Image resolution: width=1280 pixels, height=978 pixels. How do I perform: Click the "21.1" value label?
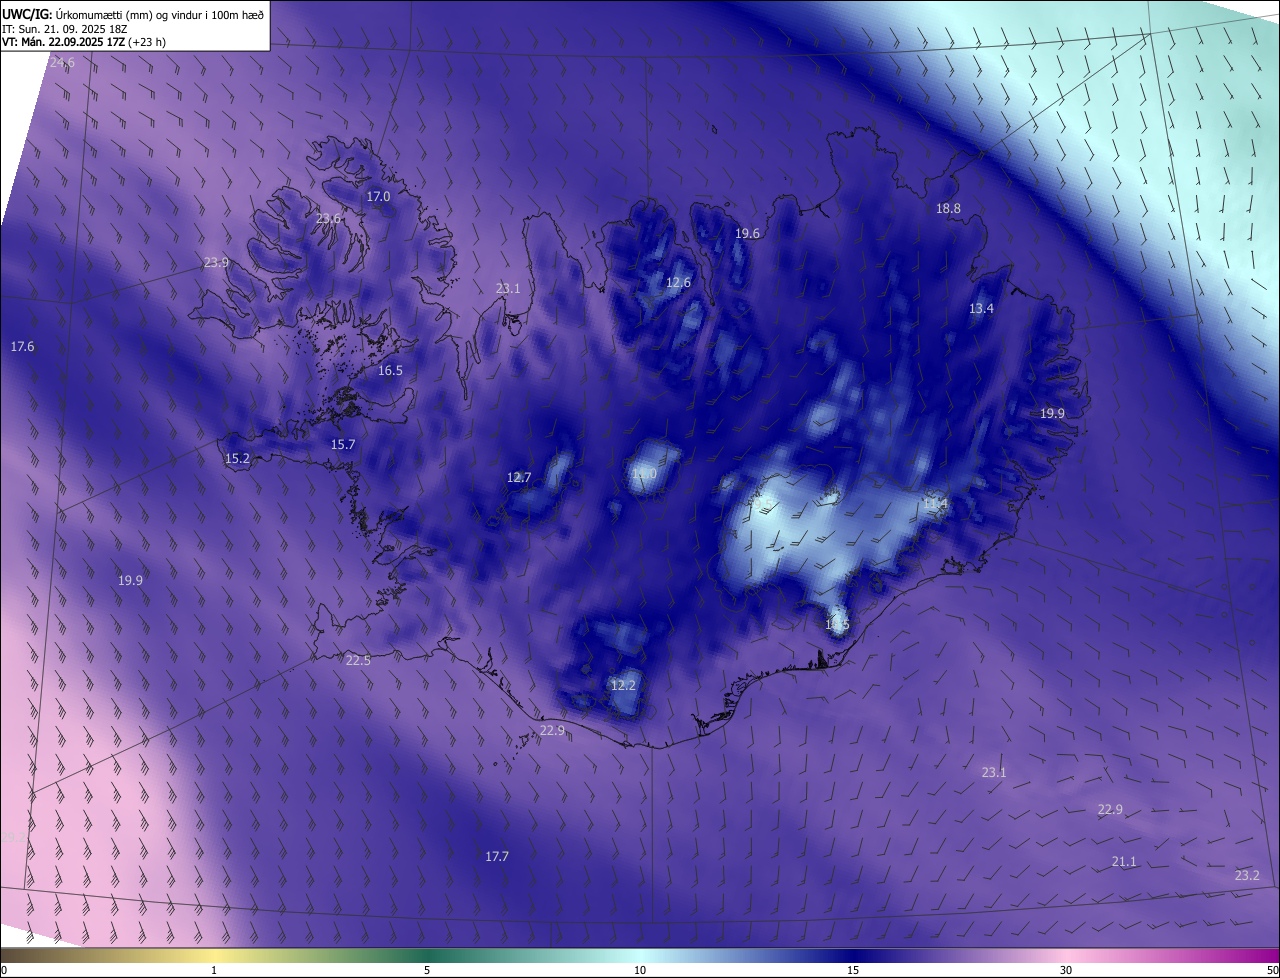pos(1124,862)
